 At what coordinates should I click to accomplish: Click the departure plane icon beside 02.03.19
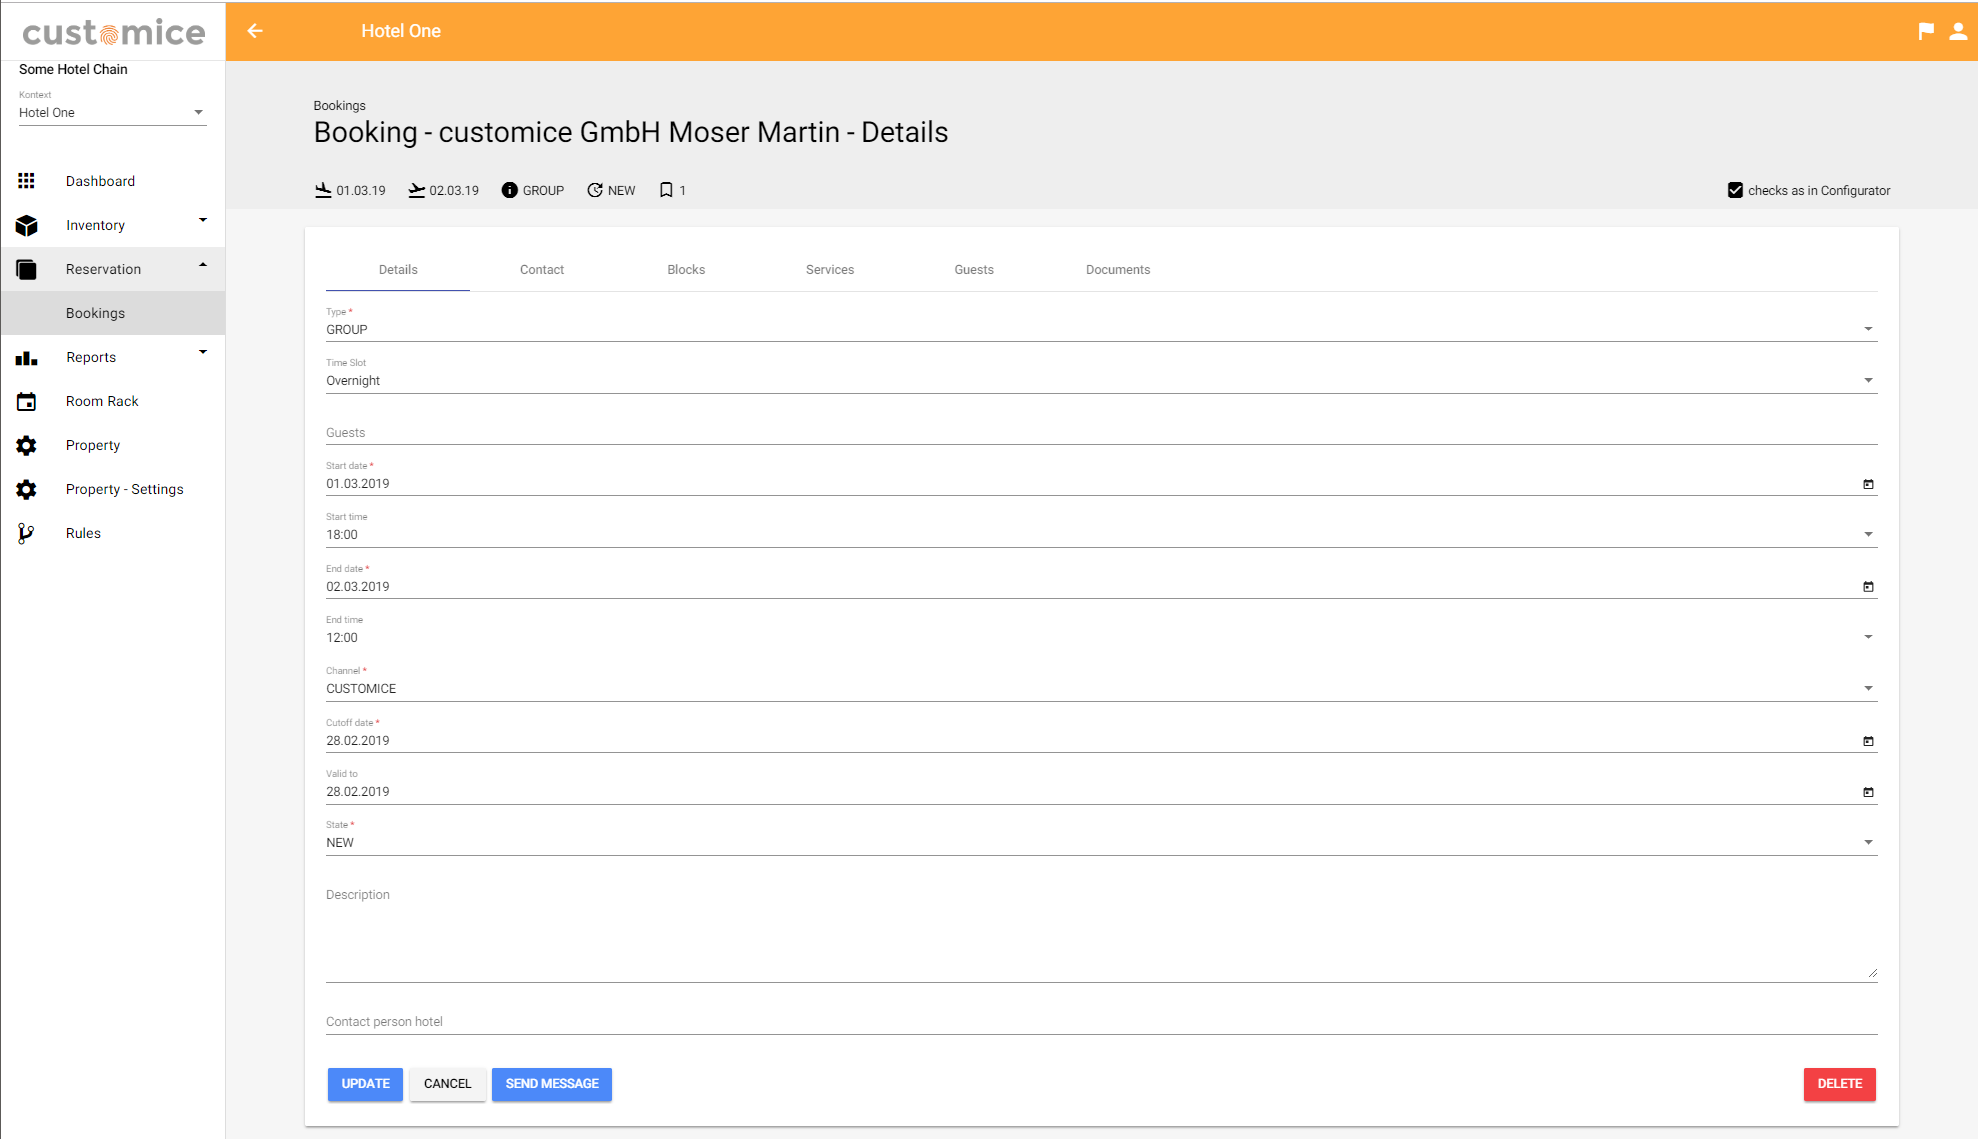pyautogui.click(x=417, y=190)
